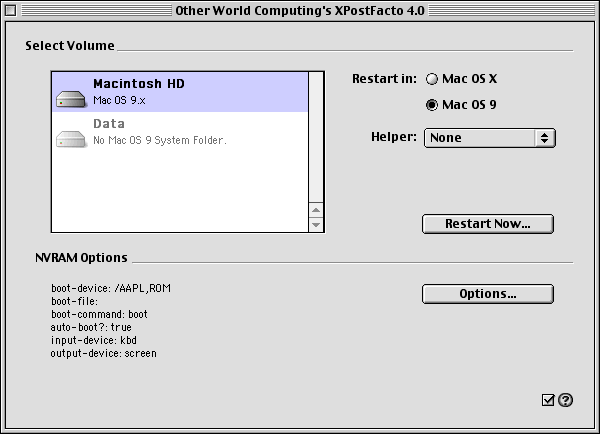Select the Data volume name
This screenshot has width=600, height=434.
[109, 124]
